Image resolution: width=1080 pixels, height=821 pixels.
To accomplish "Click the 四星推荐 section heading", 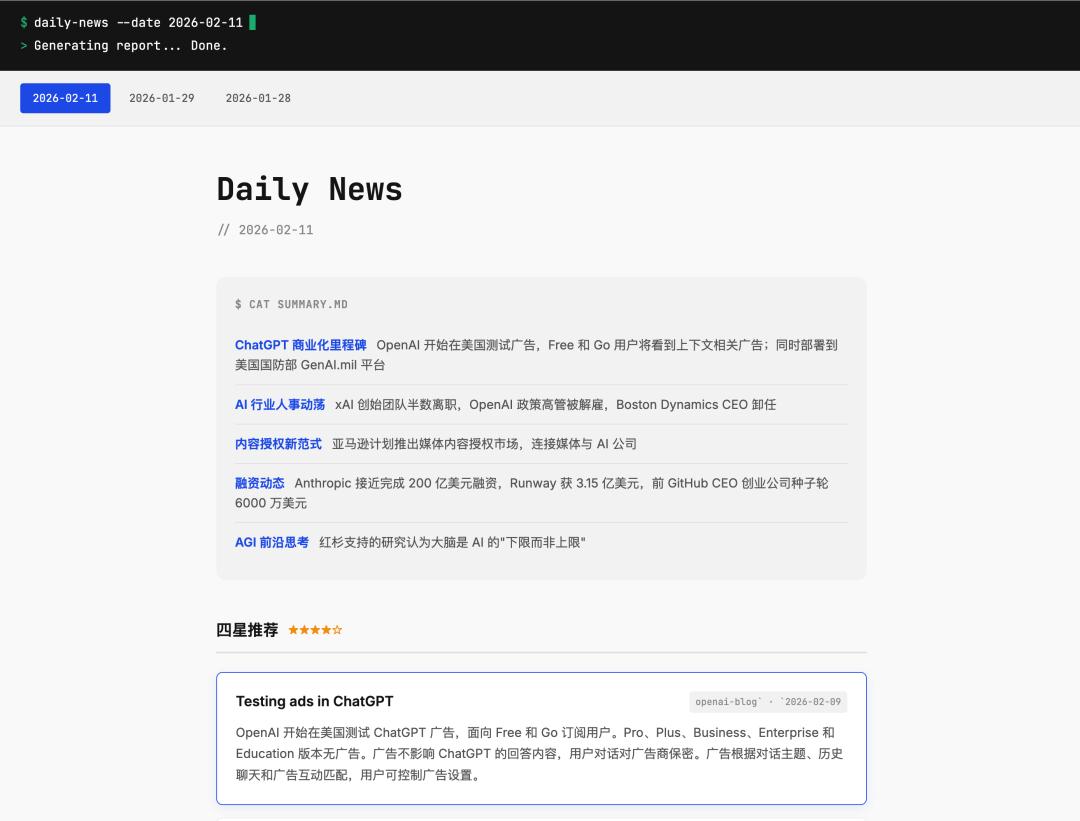I will click(x=247, y=630).
